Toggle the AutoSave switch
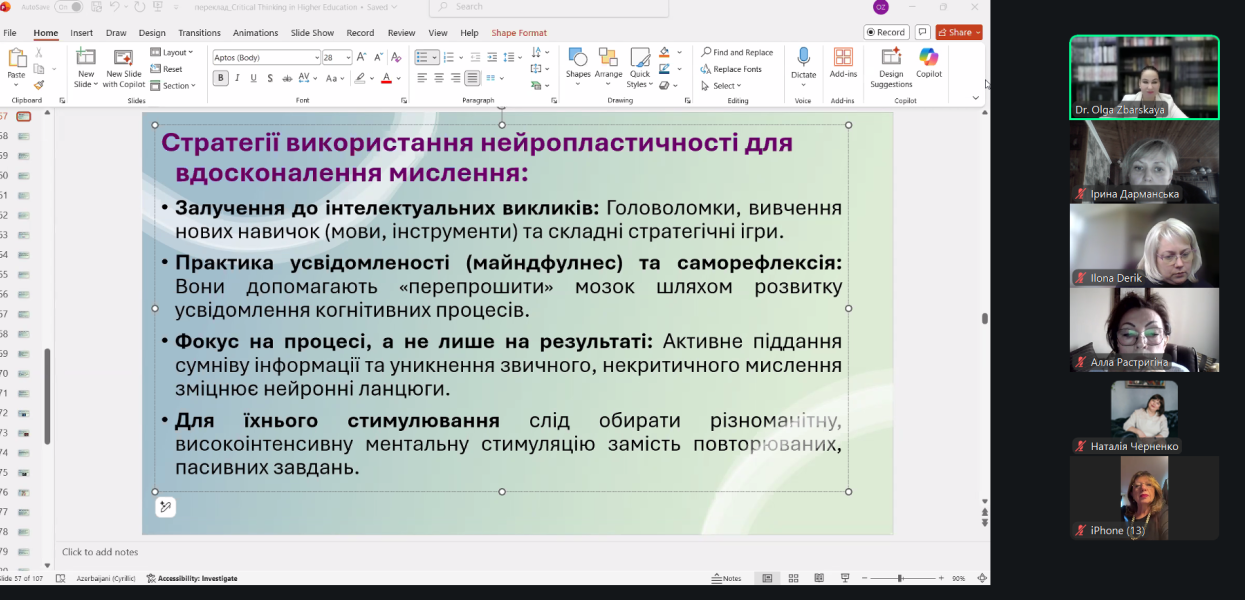1245x600 pixels. point(70,7)
